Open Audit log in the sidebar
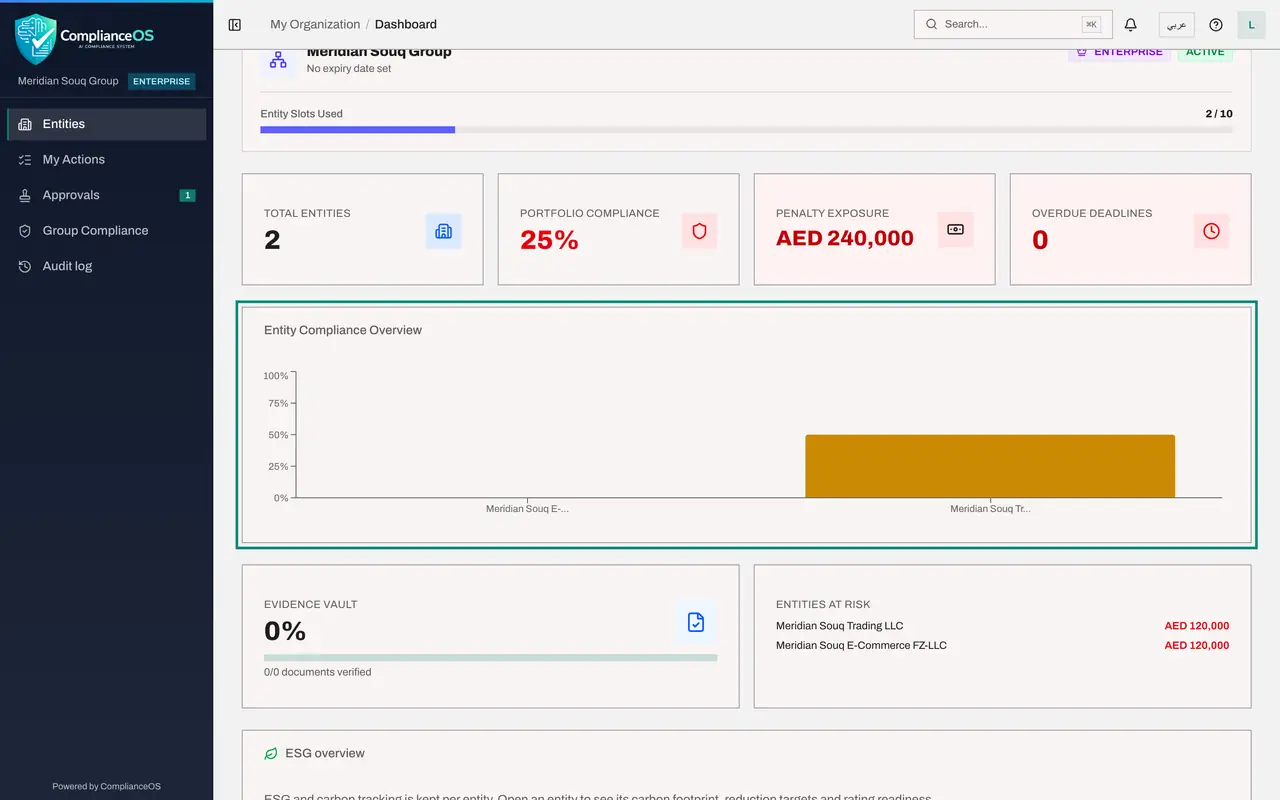1280x800 pixels. coord(106,266)
